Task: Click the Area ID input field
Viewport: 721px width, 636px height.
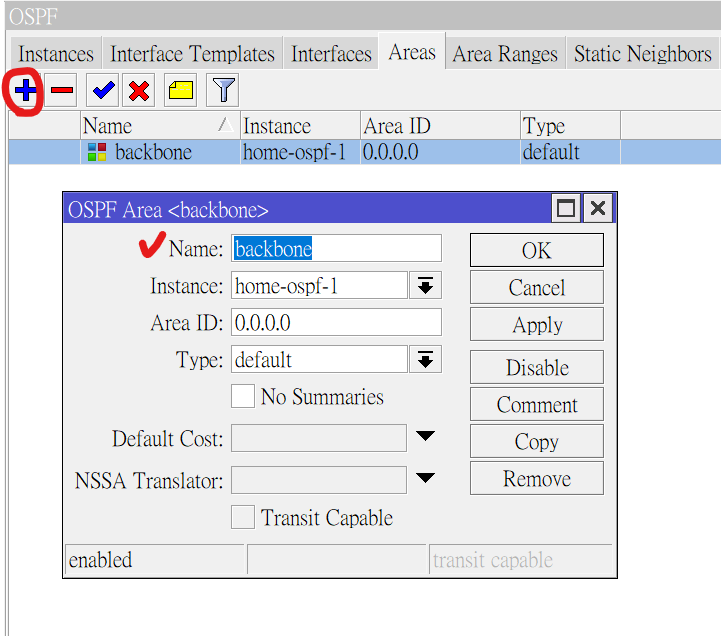Action: tap(336, 322)
